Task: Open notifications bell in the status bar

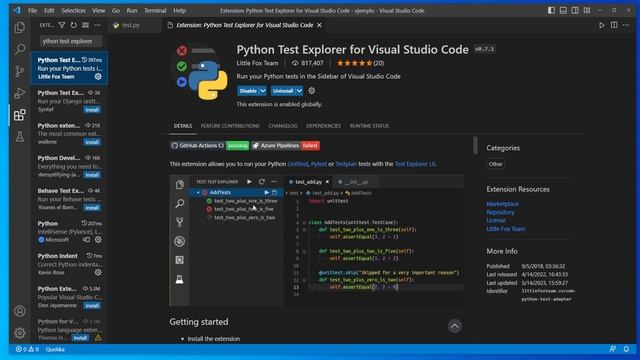Action: coord(626,349)
